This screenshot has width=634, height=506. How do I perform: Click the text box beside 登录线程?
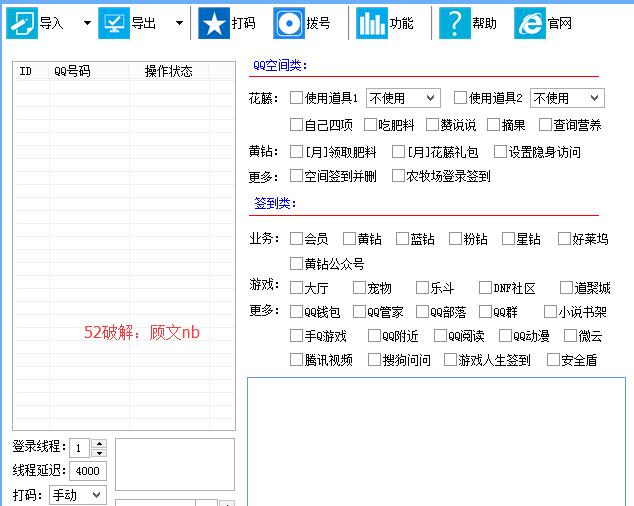(175, 464)
